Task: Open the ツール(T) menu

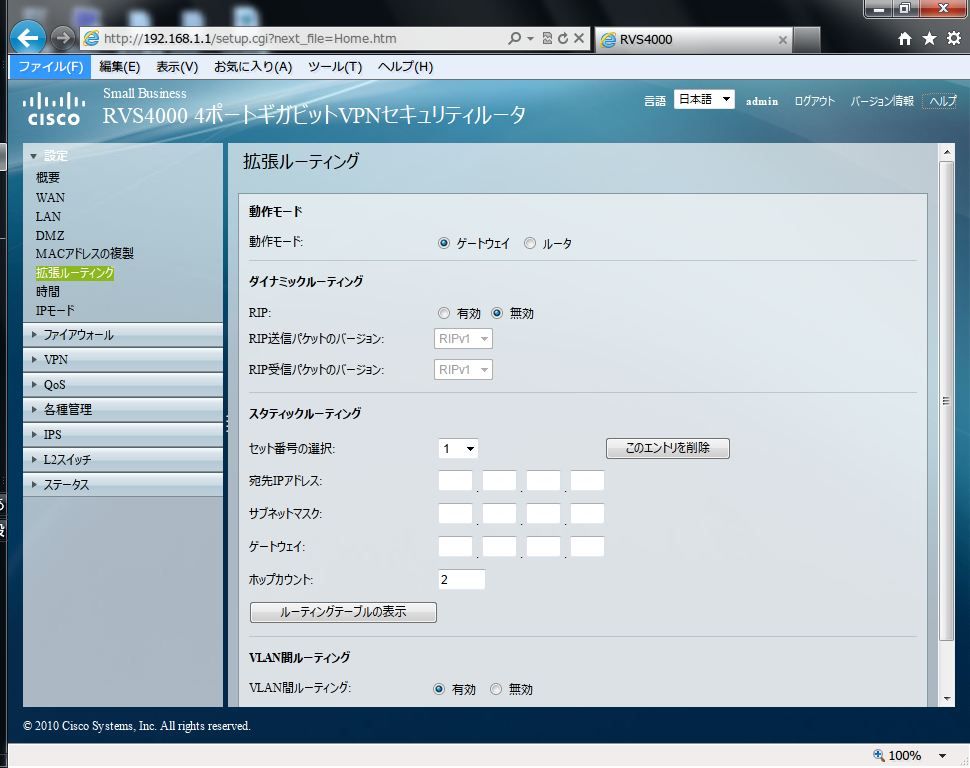Action: click(335, 67)
